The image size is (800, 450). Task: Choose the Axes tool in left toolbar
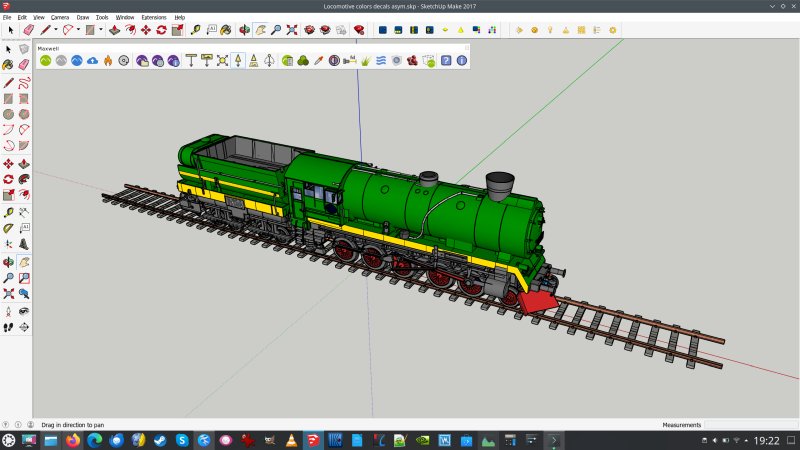(x=8, y=244)
